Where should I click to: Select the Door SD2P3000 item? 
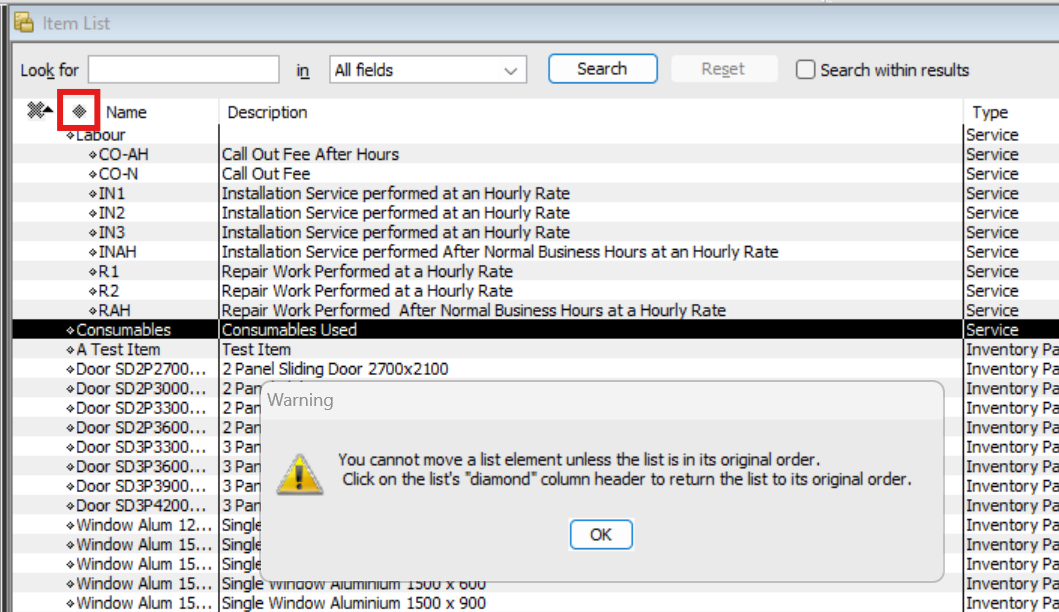click(141, 389)
